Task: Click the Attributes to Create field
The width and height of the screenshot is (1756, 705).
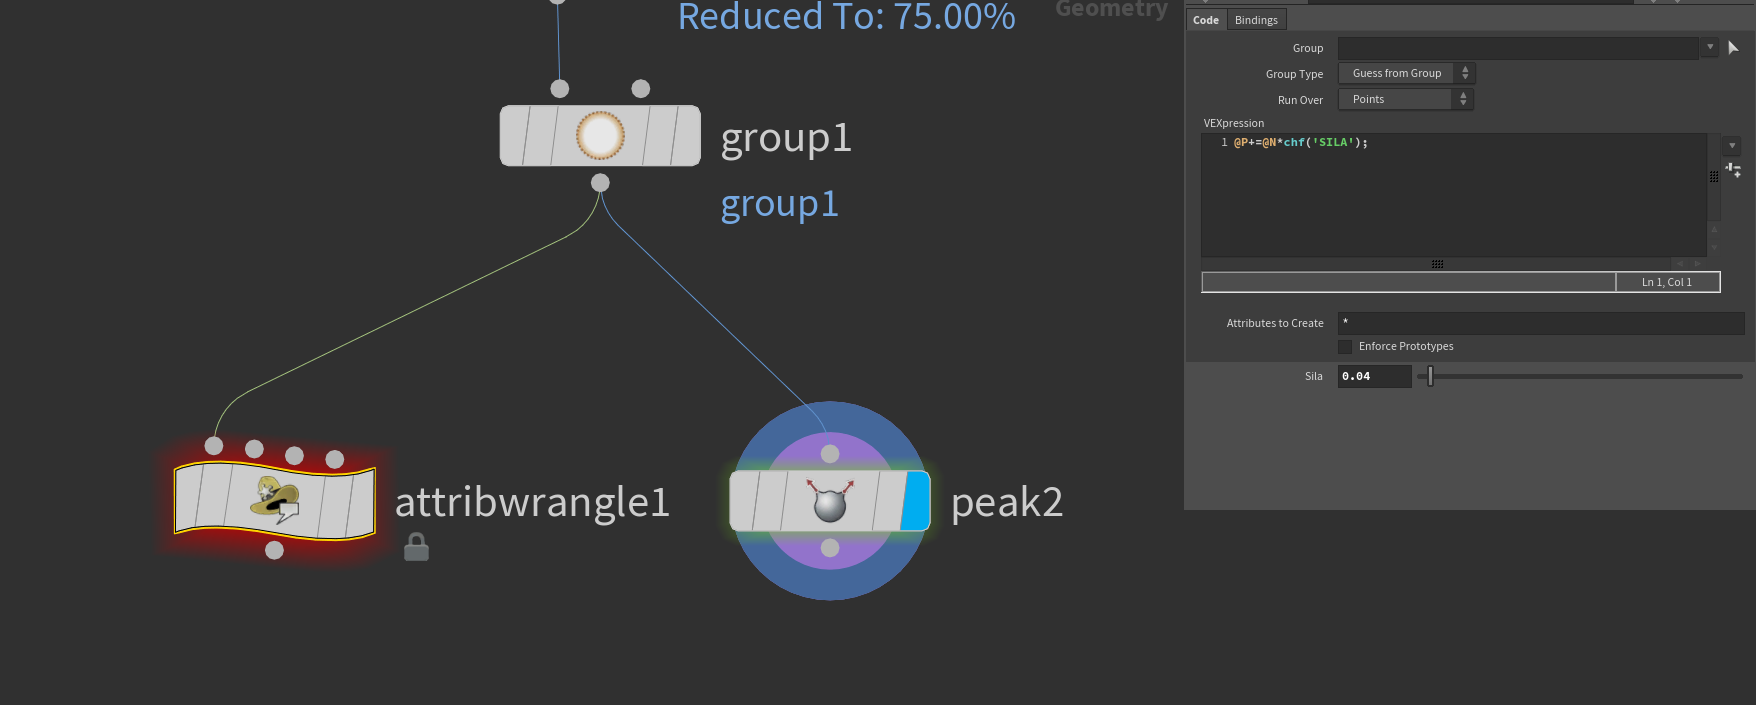Action: coord(1540,323)
